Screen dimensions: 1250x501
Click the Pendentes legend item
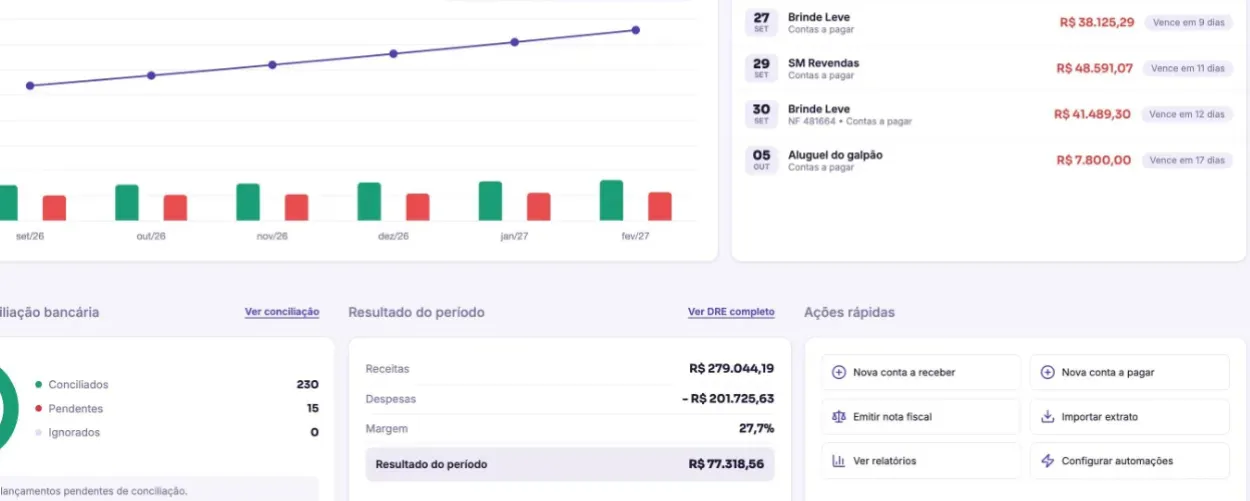pyautogui.click(x=69, y=409)
